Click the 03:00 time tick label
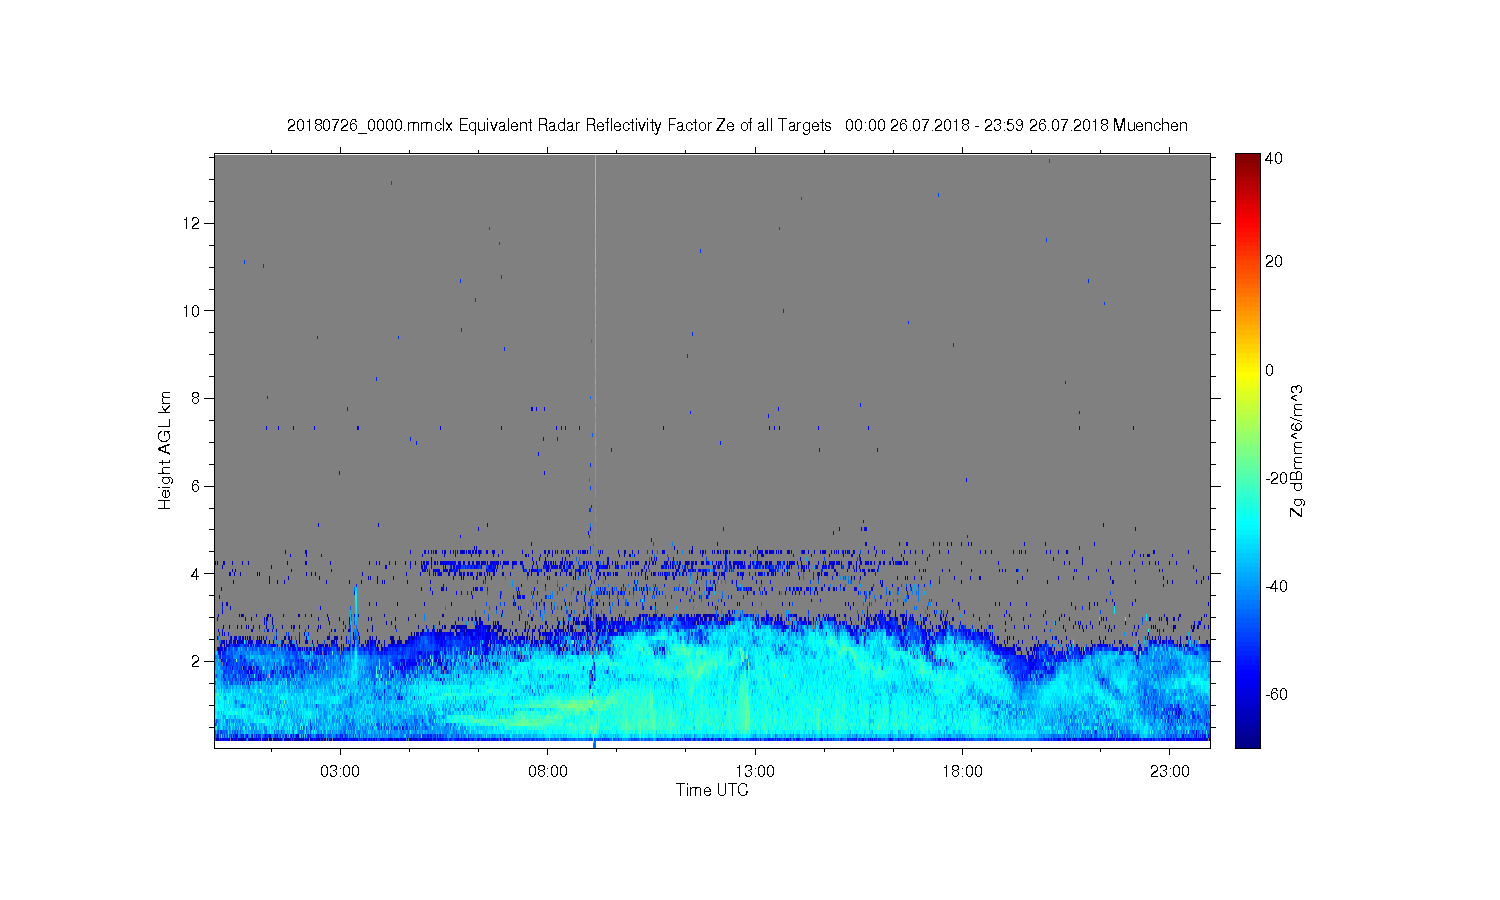1500x900 pixels. tap(340, 772)
